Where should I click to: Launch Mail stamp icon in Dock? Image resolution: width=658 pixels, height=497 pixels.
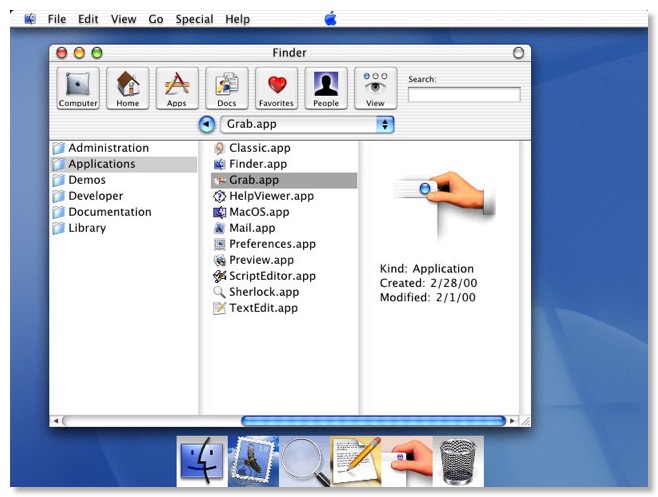(x=253, y=461)
